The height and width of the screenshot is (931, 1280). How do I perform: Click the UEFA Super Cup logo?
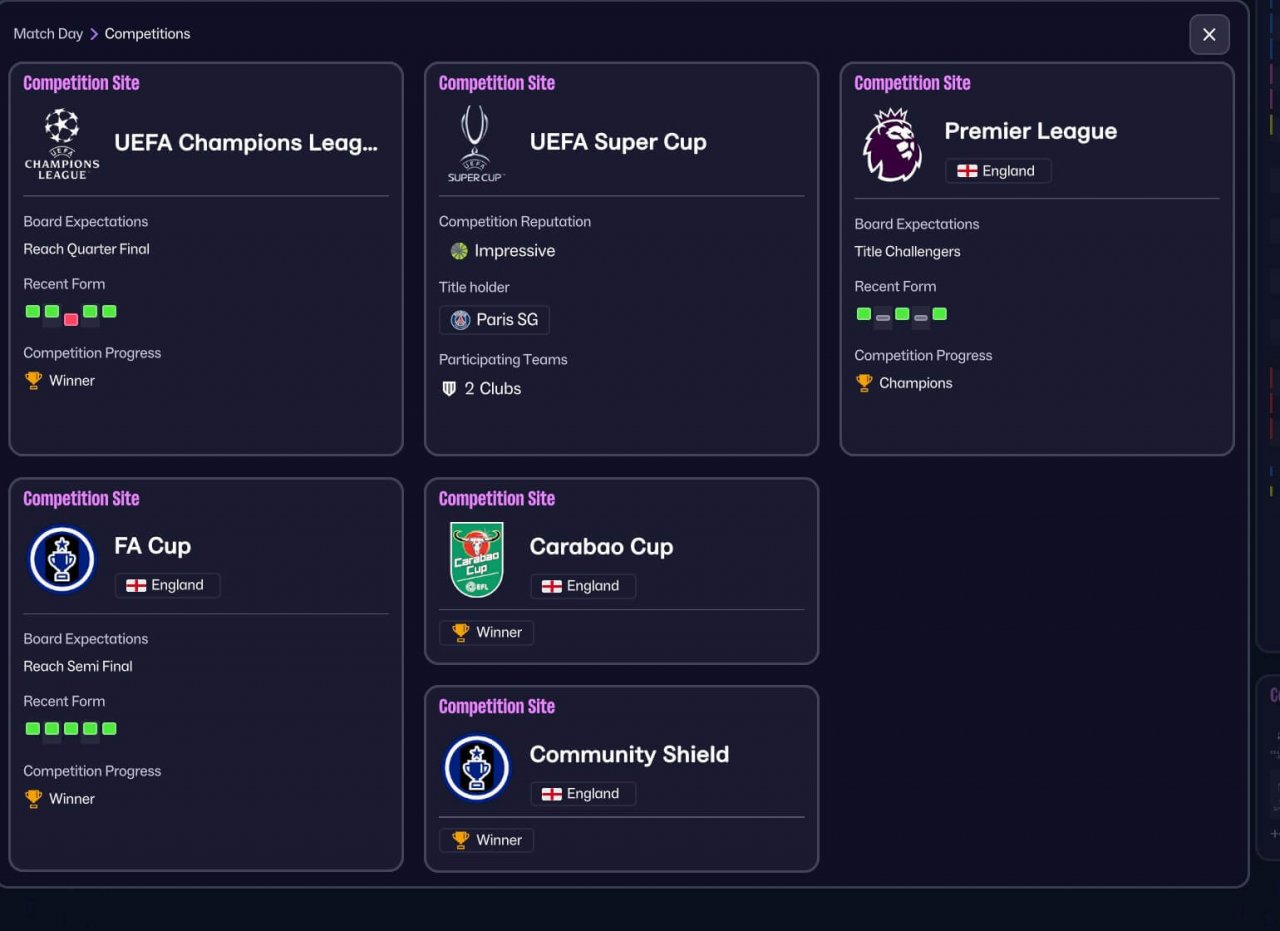476,144
